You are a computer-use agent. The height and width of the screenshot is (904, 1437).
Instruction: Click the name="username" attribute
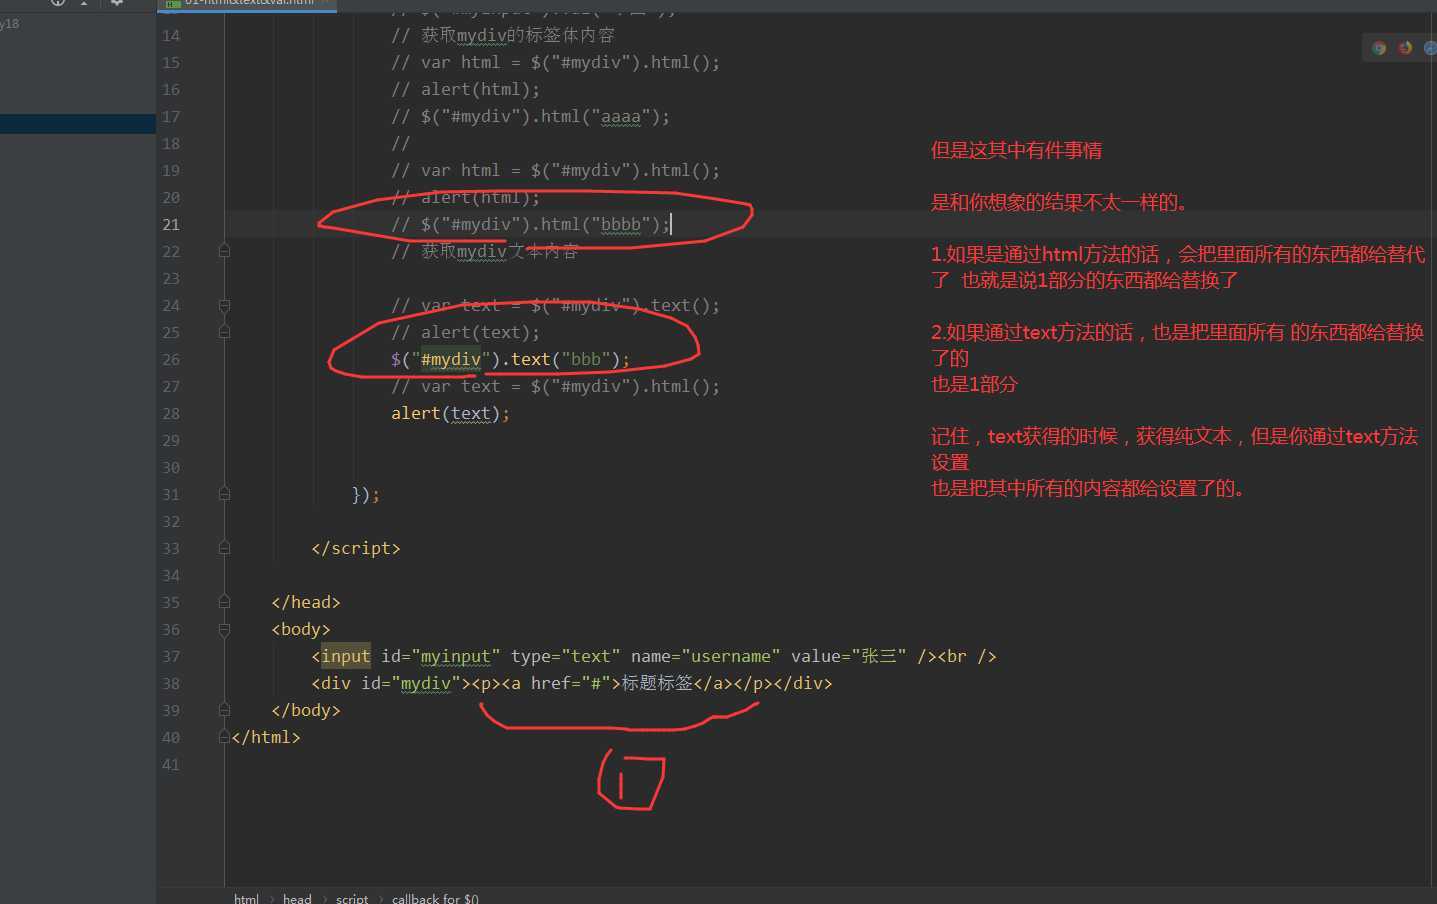pos(705,656)
